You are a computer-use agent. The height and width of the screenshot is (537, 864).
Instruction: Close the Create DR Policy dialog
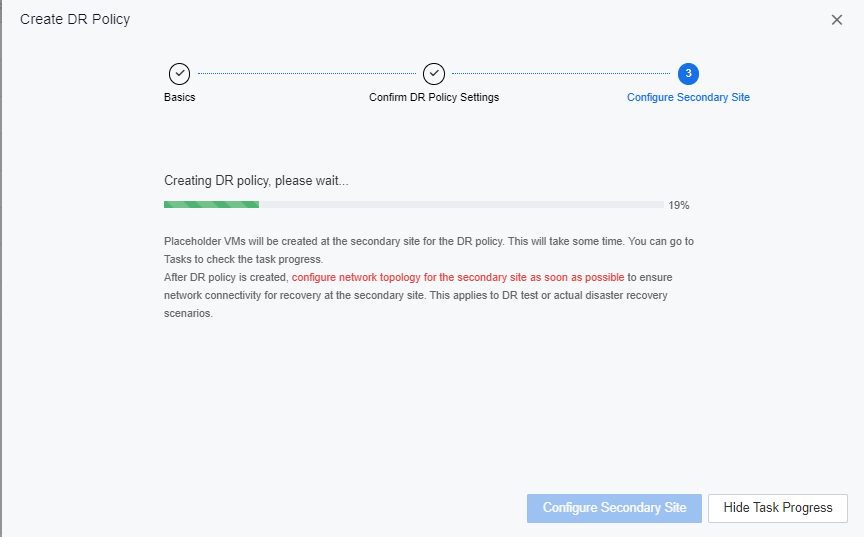tap(837, 20)
